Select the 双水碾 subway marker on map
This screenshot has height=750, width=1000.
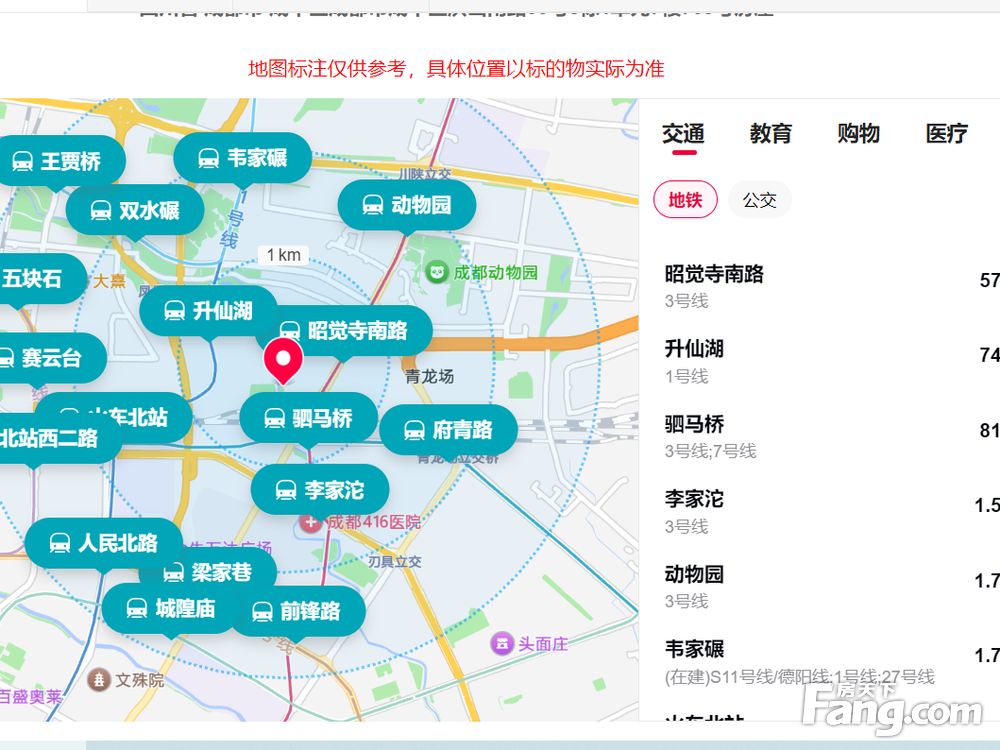pos(135,210)
